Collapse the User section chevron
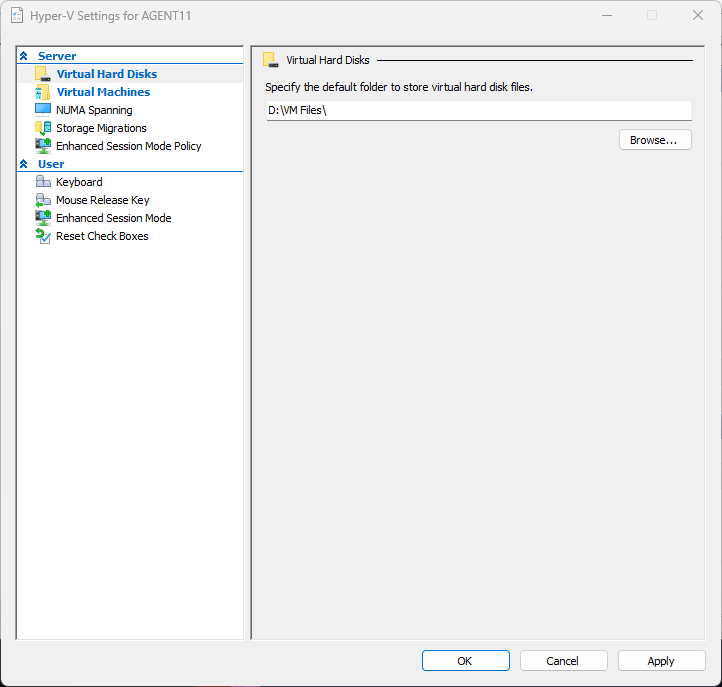722x687 pixels. [x=24, y=164]
